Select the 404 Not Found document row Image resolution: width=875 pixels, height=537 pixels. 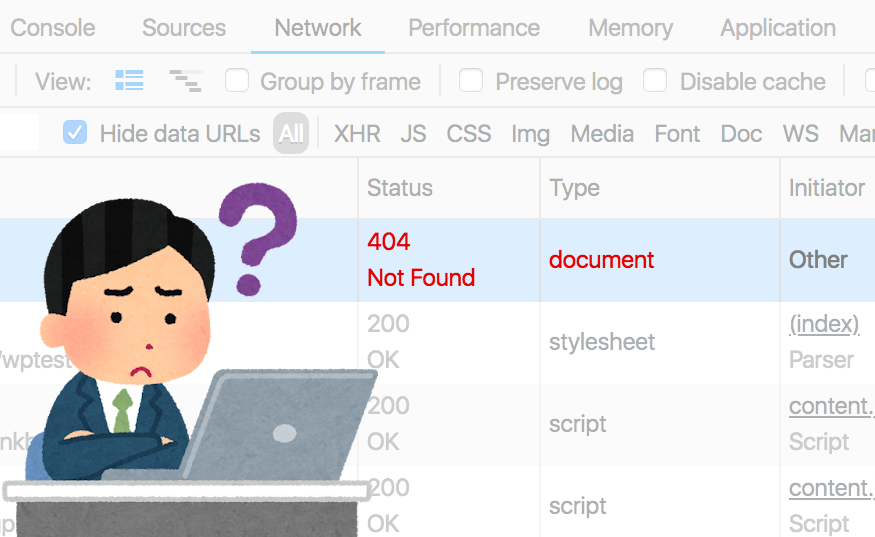600,260
